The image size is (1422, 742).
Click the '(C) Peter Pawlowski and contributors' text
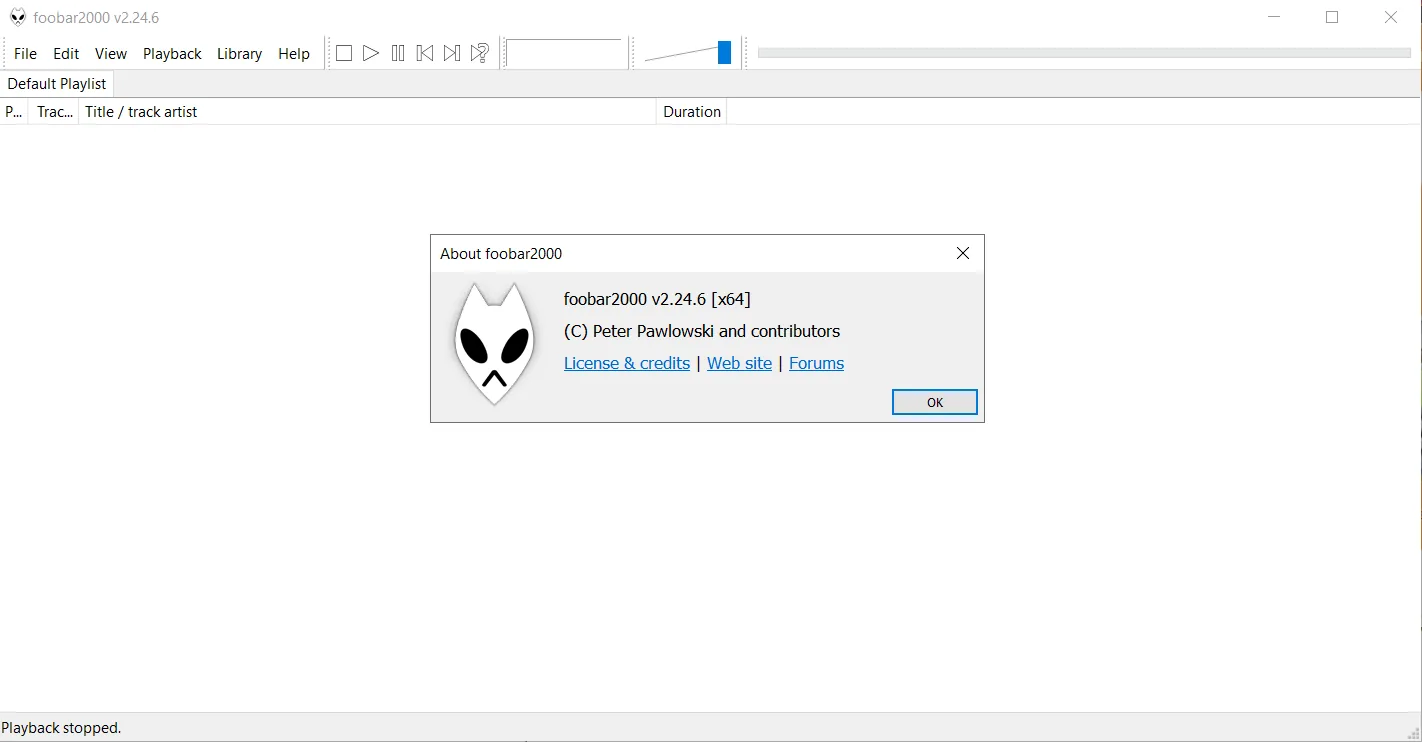[x=702, y=331]
